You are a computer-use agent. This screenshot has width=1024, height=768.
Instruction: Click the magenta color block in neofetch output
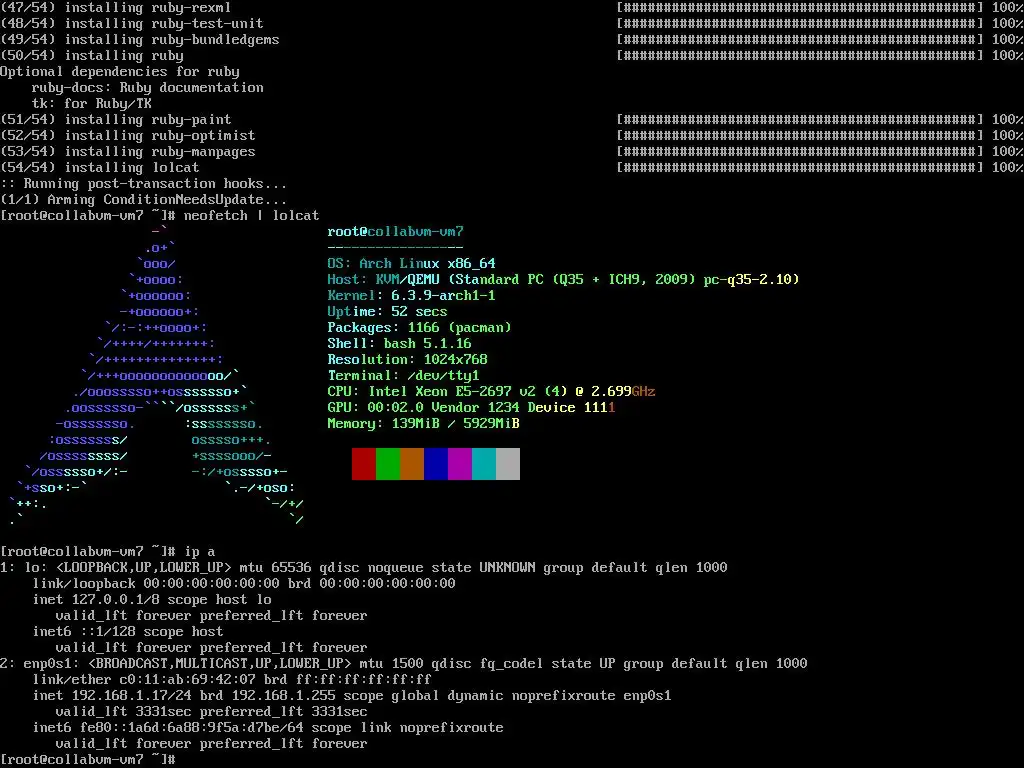460,464
